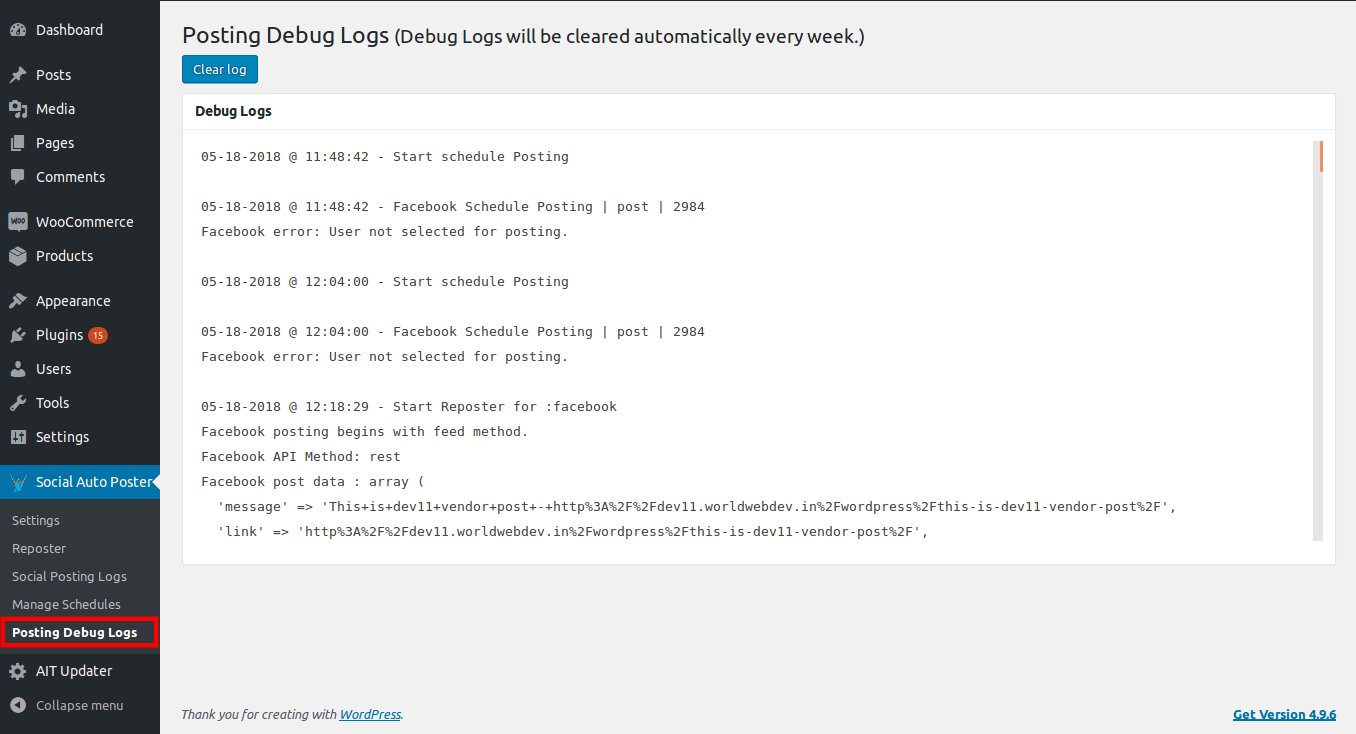Open the Social Auto Poster menu
The width and height of the screenshot is (1356, 734).
point(93,482)
